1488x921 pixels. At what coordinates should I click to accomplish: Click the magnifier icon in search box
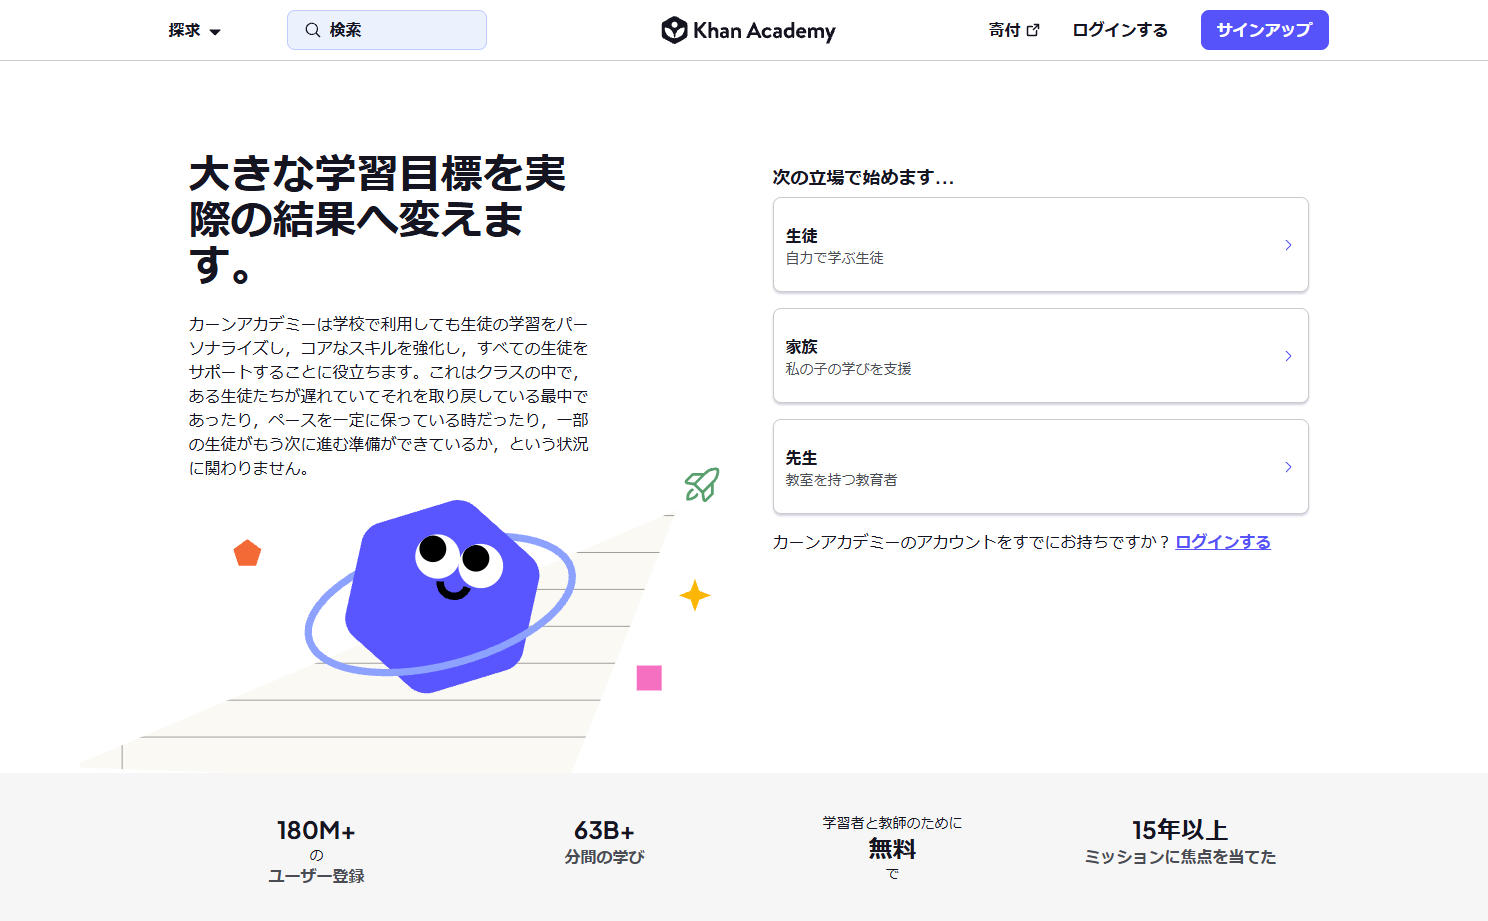click(x=313, y=30)
